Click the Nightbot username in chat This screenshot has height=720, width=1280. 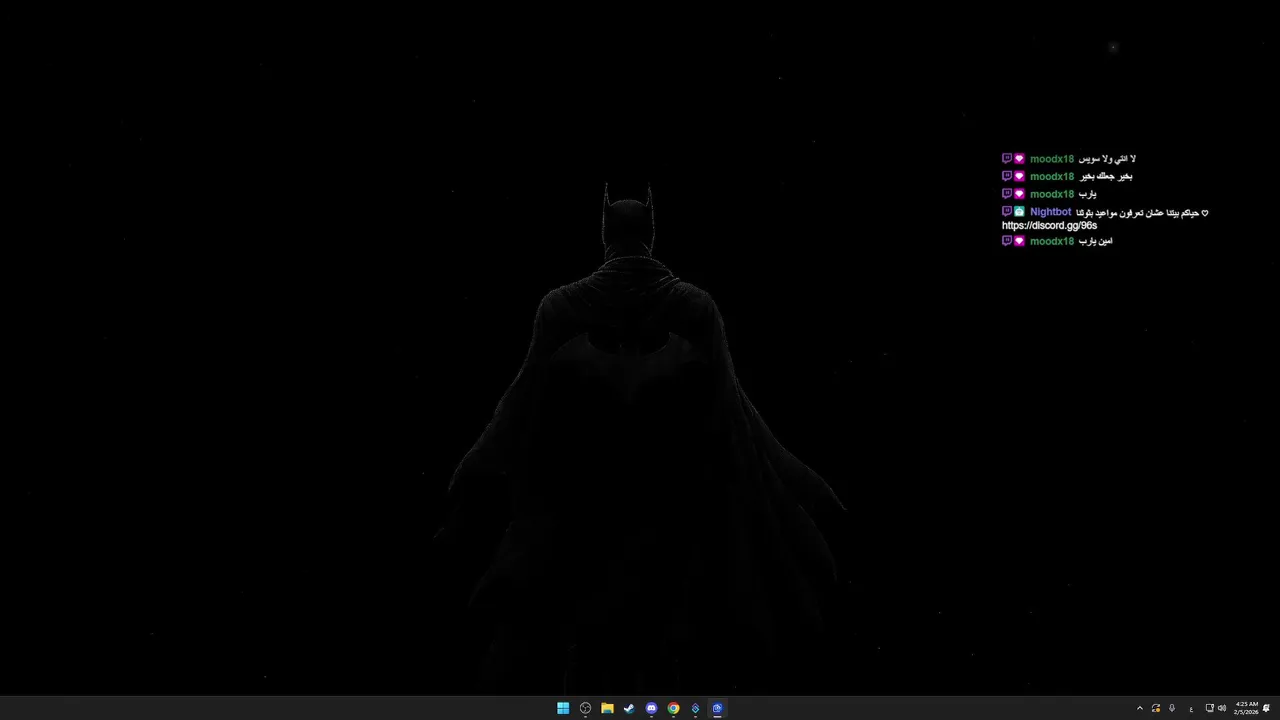1050,212
